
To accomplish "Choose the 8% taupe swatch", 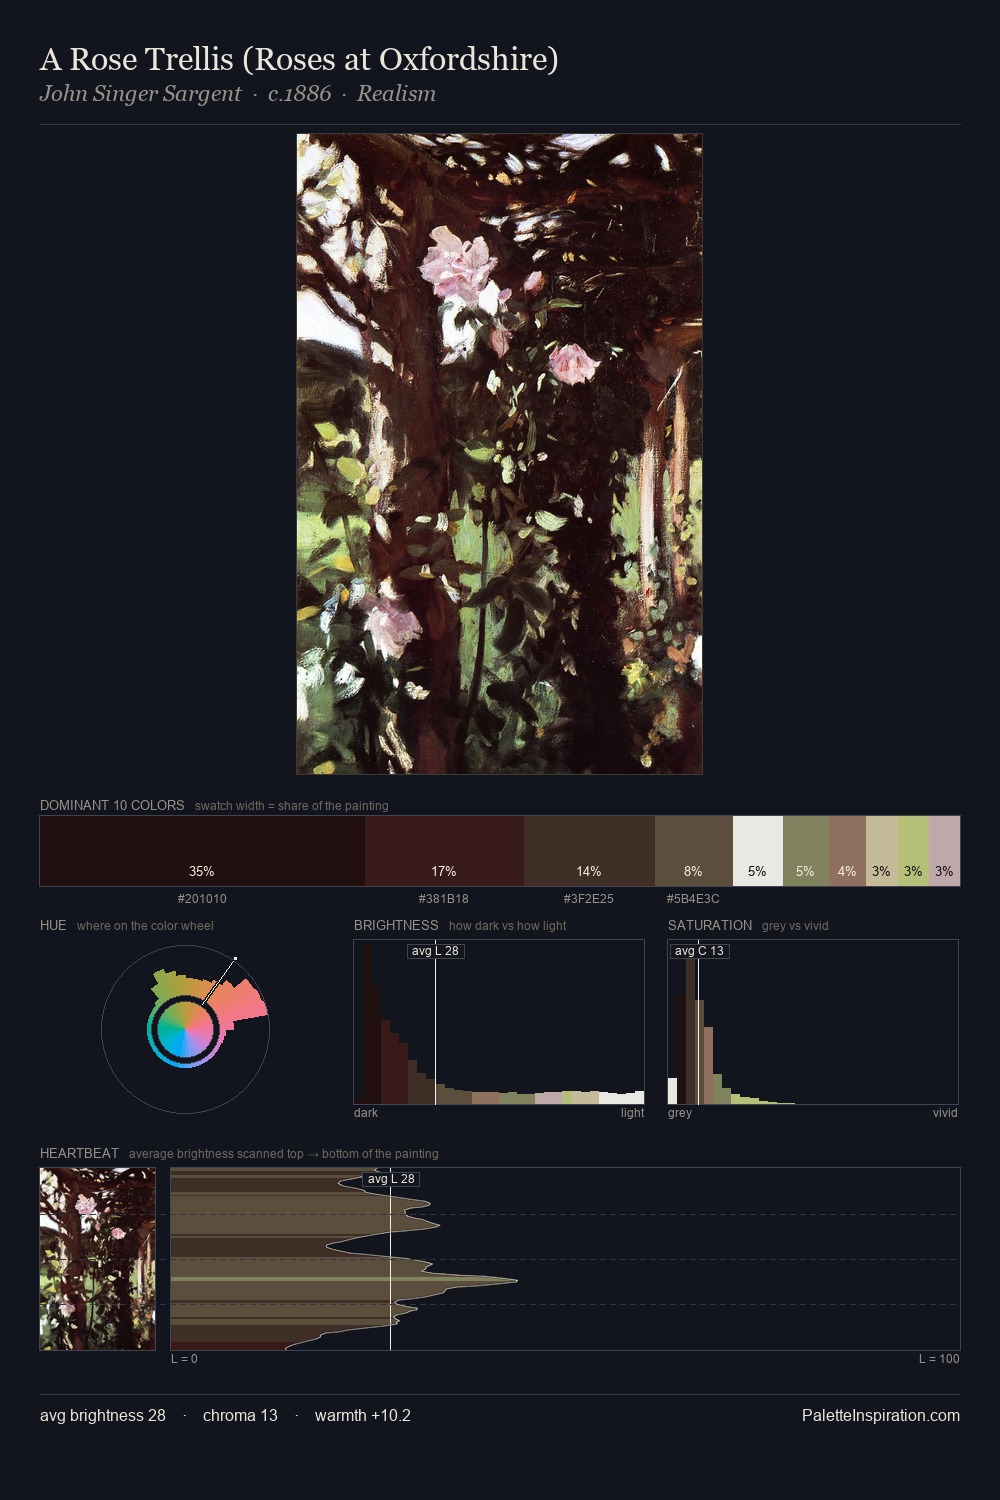I will [x=694, y=851].
